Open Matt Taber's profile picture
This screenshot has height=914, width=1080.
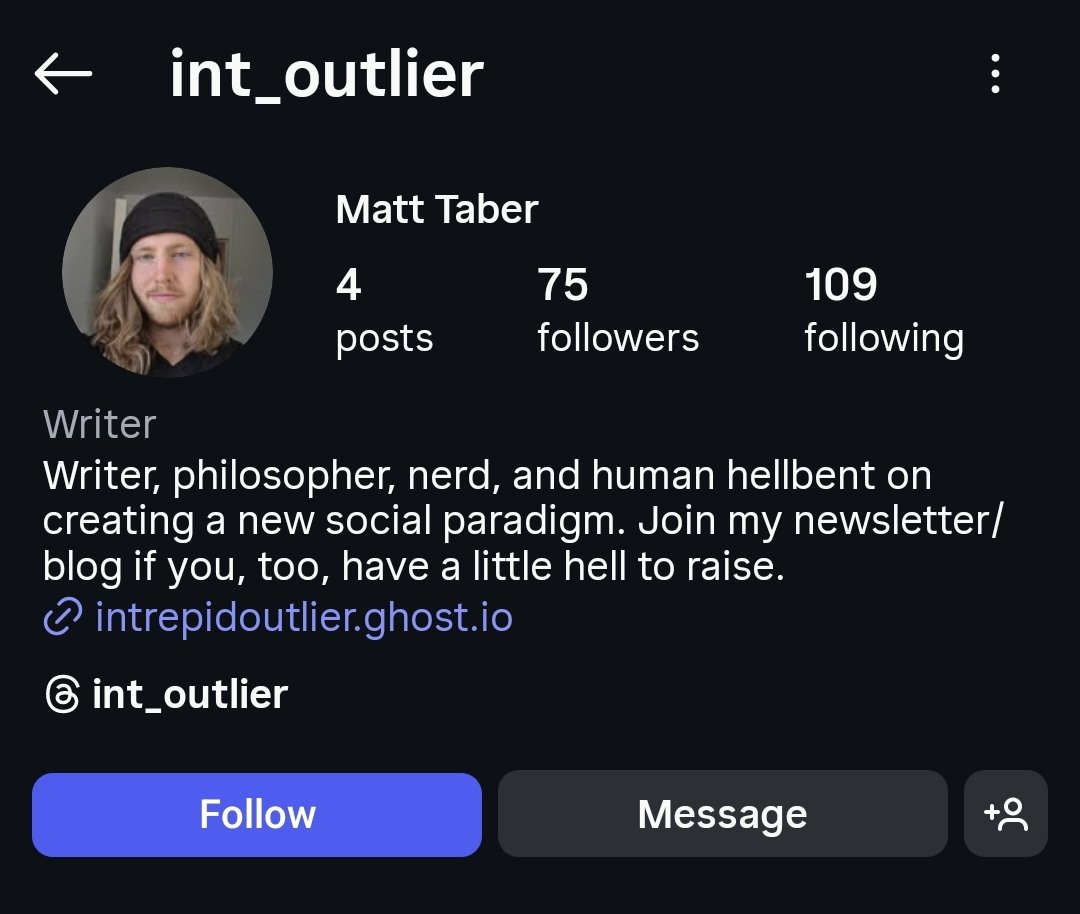(167, 272)
